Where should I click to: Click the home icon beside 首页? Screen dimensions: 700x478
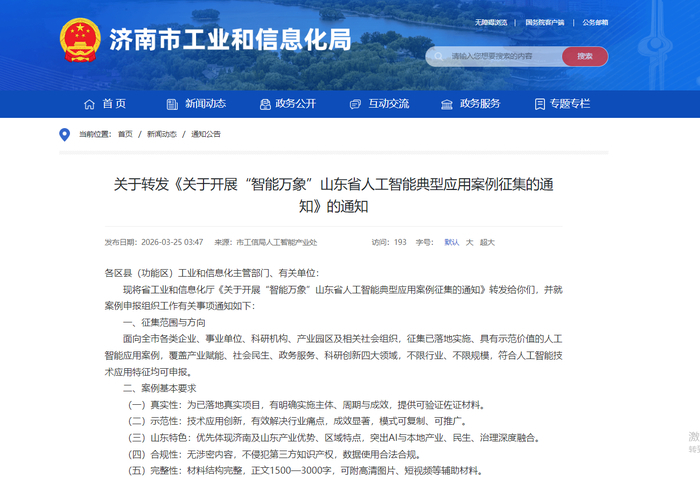point(86,104)
